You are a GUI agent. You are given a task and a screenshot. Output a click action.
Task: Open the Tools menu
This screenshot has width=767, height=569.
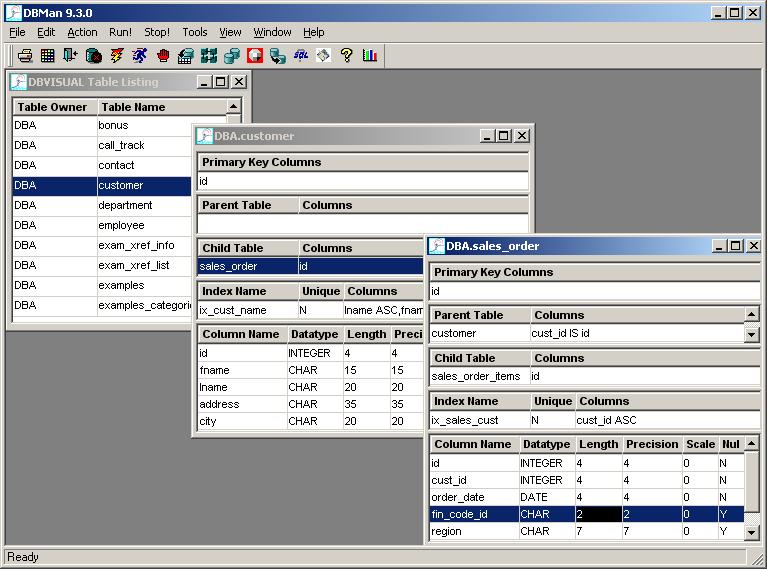click(195, 32)
